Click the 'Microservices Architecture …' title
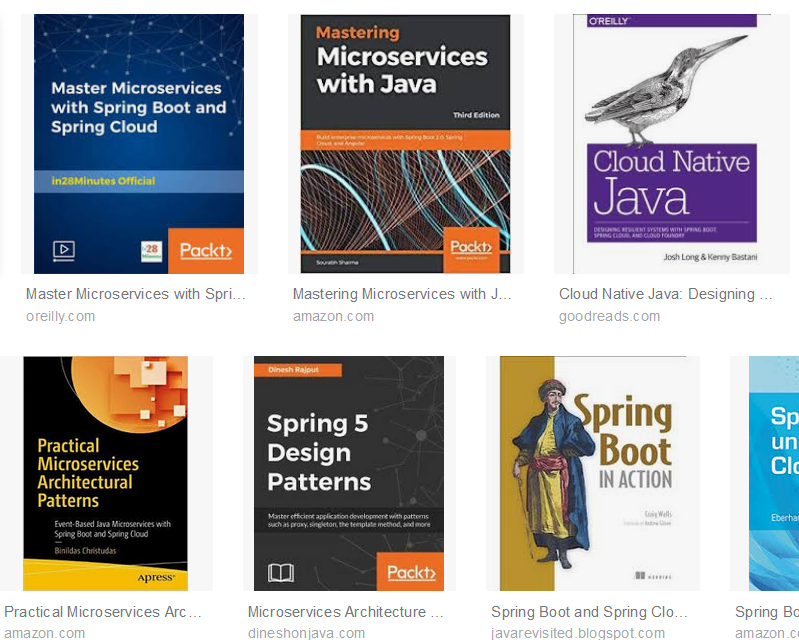Image resolution: width=799 pixels, height=640 pixels. [345, 611]
